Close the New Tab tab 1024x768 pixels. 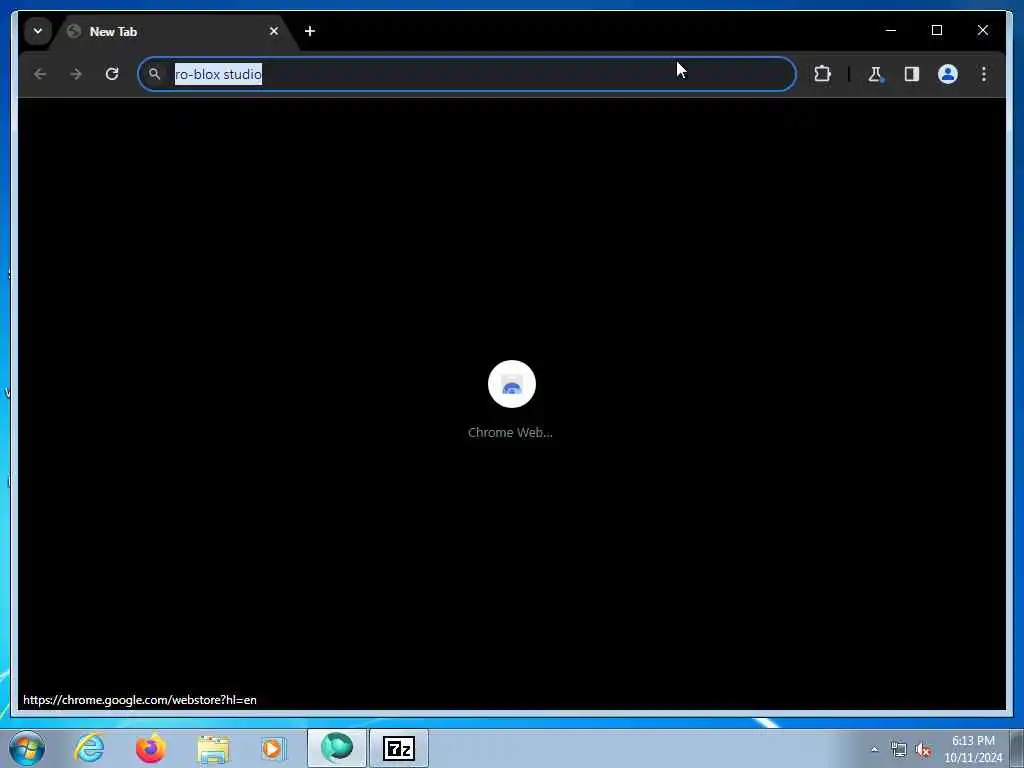point(274,31)
